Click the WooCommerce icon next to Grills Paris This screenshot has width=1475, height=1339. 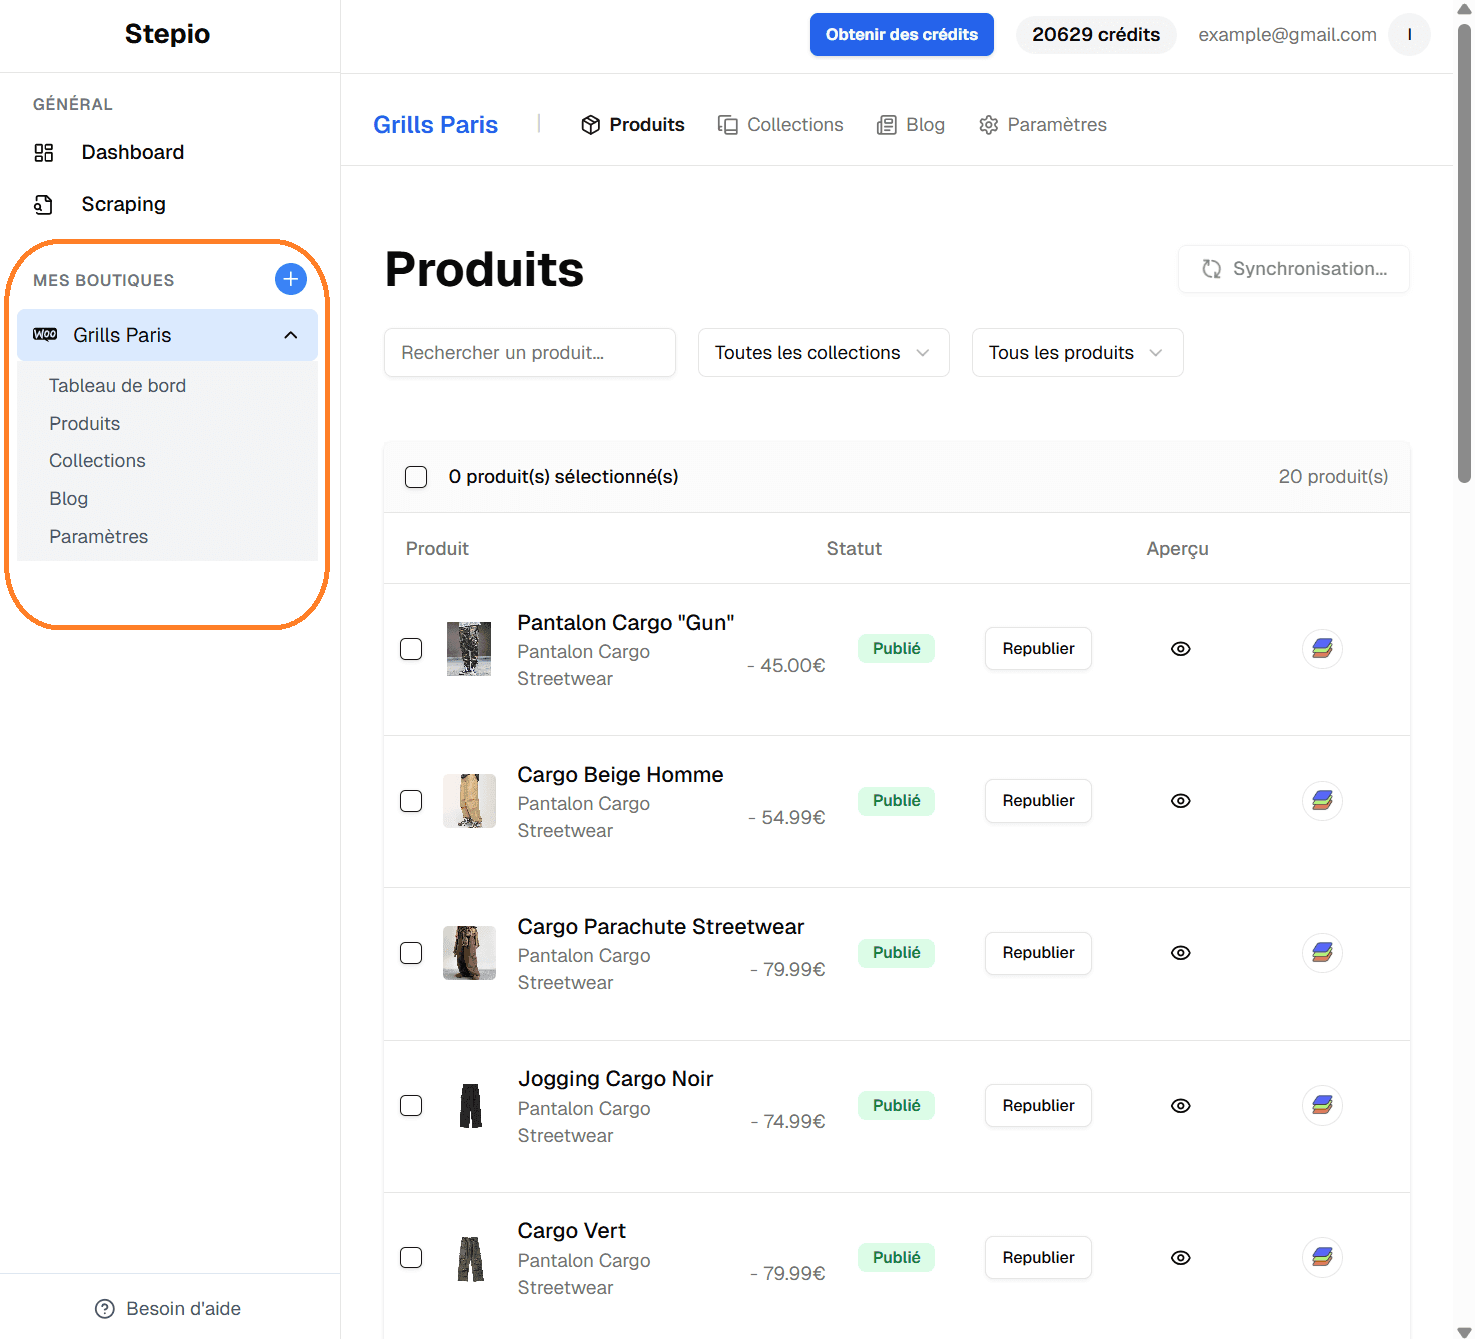(x=44, y=334)
